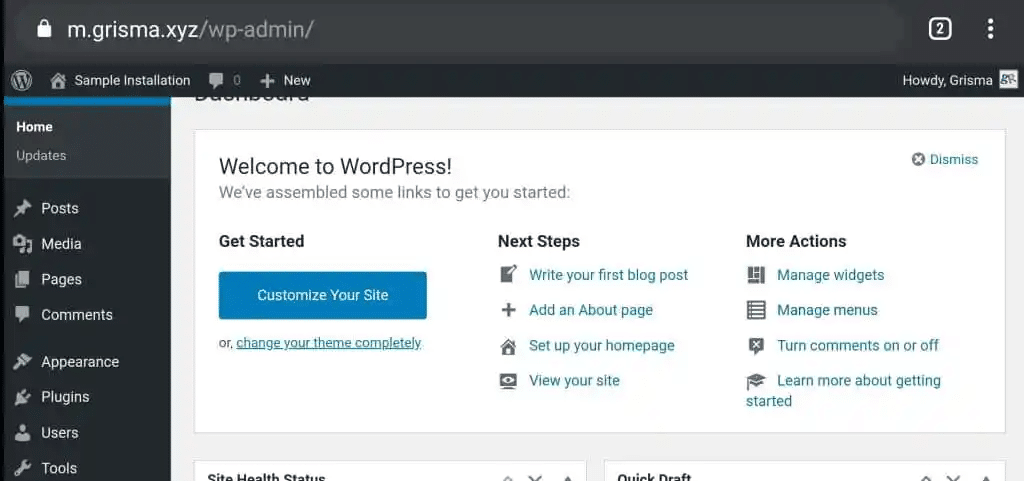The height and width of the screenshot is (481, 1024).
Task: Click the Dismiss X circle icon
Action: [918, 159]
